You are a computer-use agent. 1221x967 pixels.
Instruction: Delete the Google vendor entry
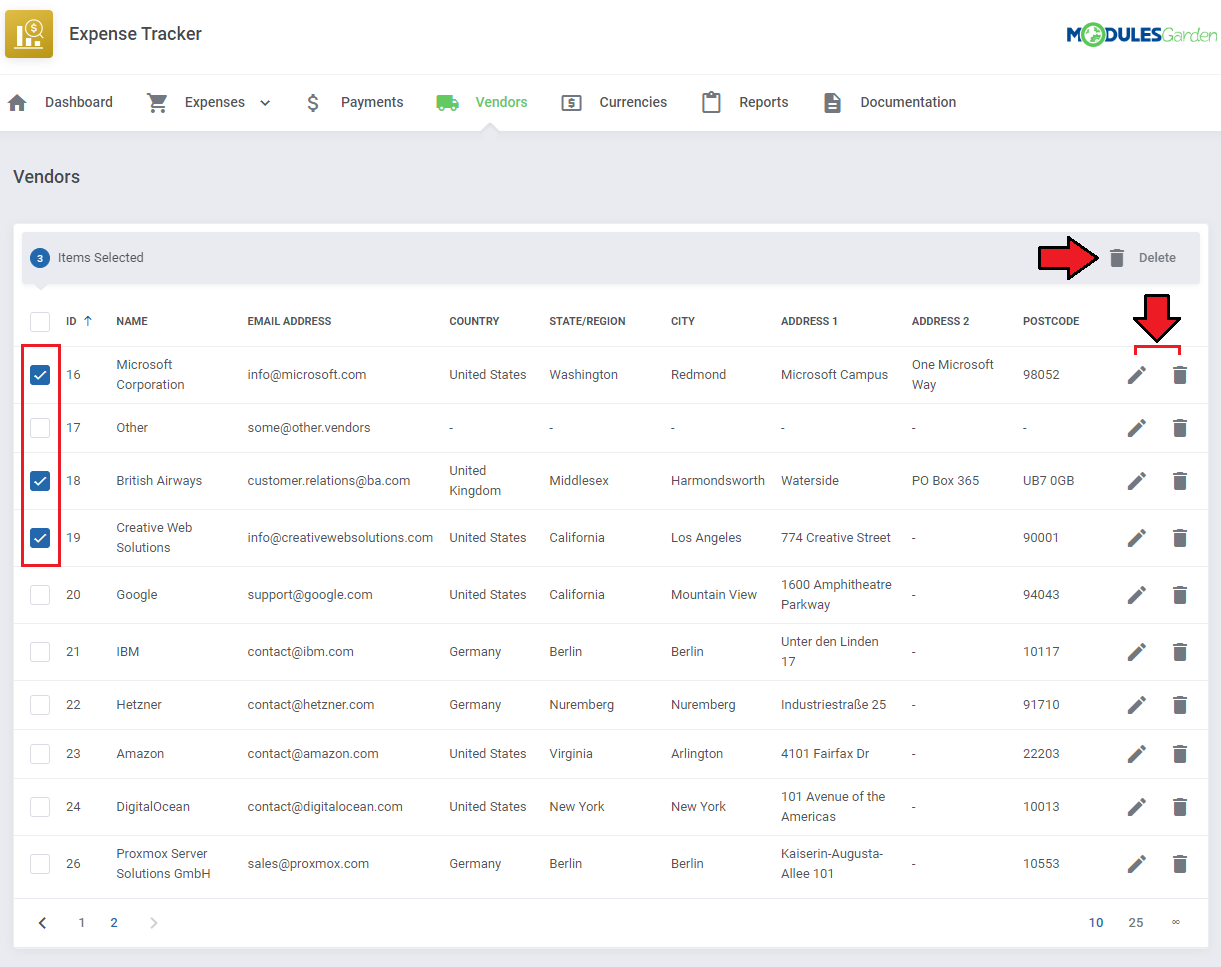(1180, 595)
